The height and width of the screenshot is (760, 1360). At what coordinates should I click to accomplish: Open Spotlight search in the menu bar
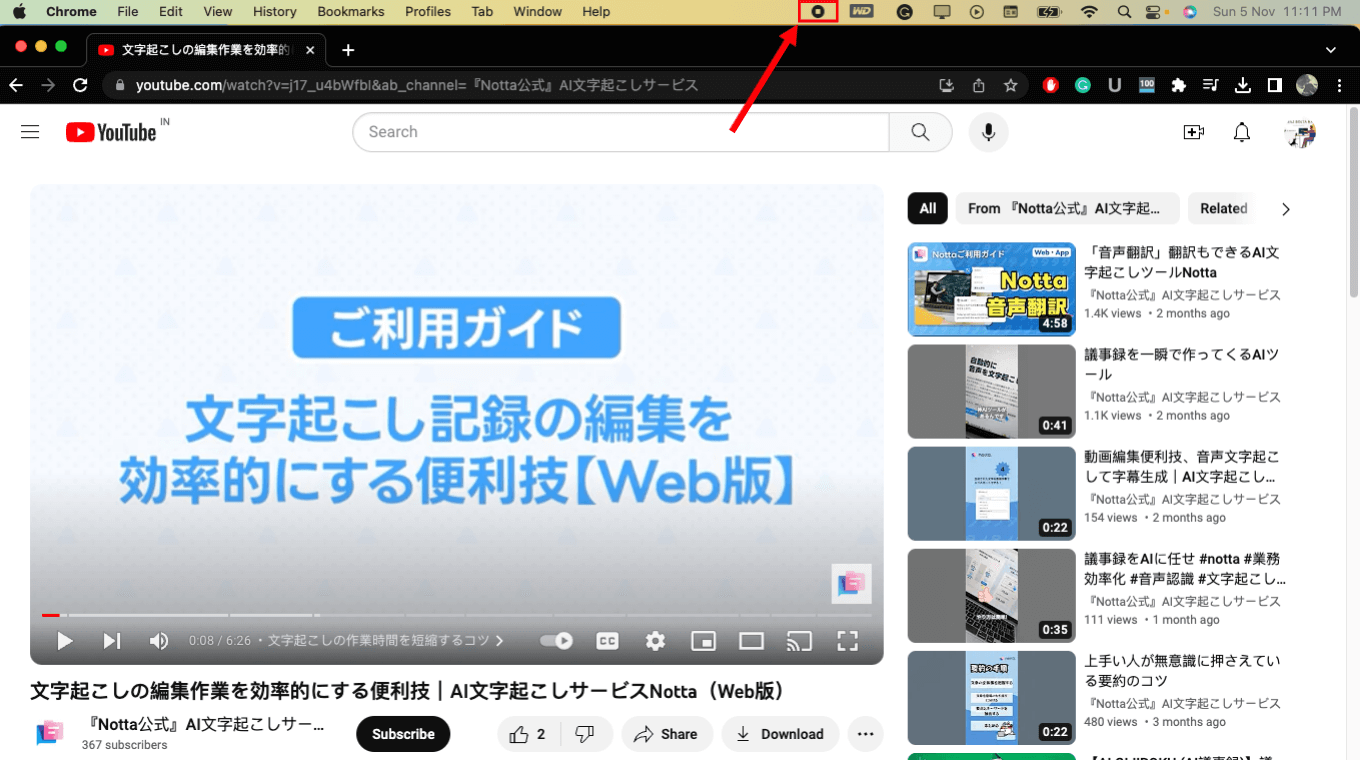1124,12
